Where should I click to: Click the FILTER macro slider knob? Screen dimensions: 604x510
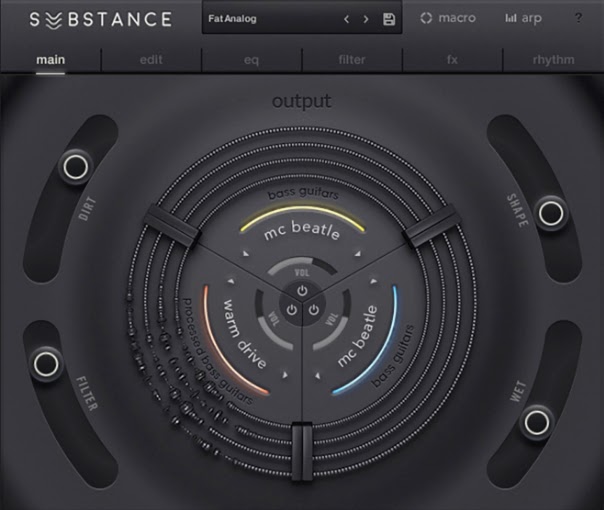(x=46, y=363)
